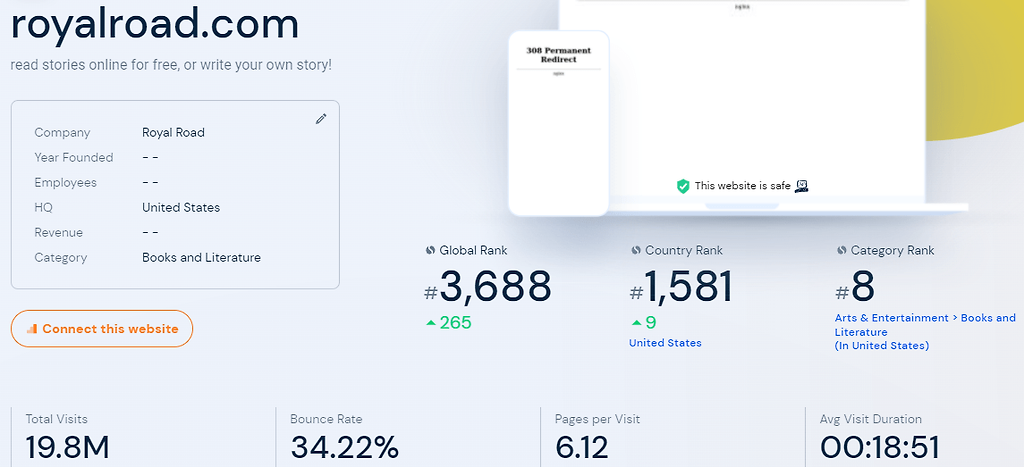Image resolution: width=1024 pixels, height=467 pixels.
Task: Click the HQ value 'United States'
Action: [x=181, y=208]
